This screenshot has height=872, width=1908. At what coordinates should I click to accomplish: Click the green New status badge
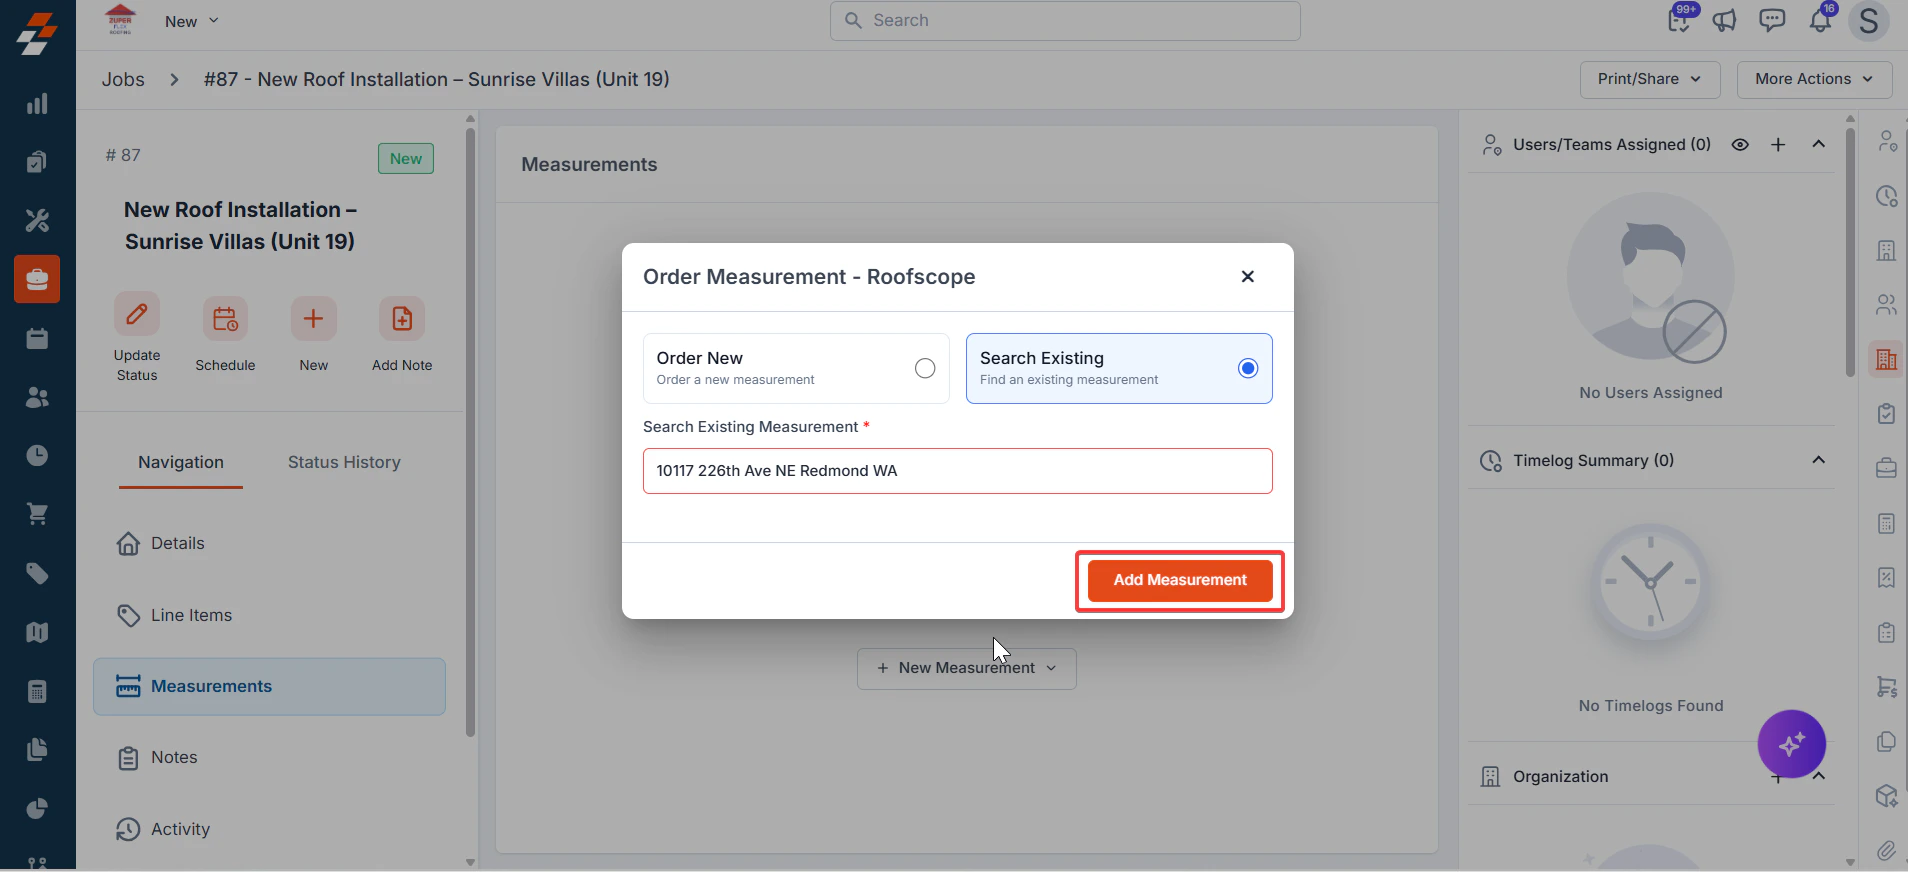click(406, 159)
